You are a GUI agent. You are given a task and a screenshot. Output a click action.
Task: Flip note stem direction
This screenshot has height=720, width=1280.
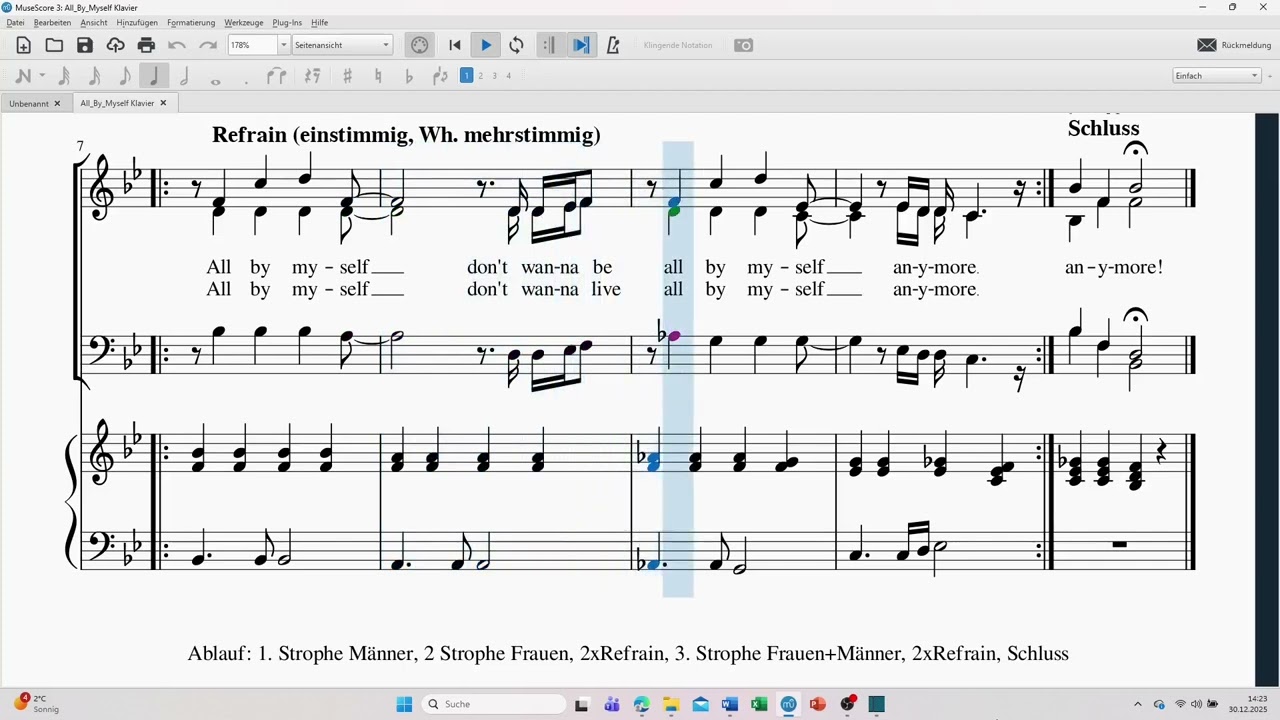click(440, 76)
